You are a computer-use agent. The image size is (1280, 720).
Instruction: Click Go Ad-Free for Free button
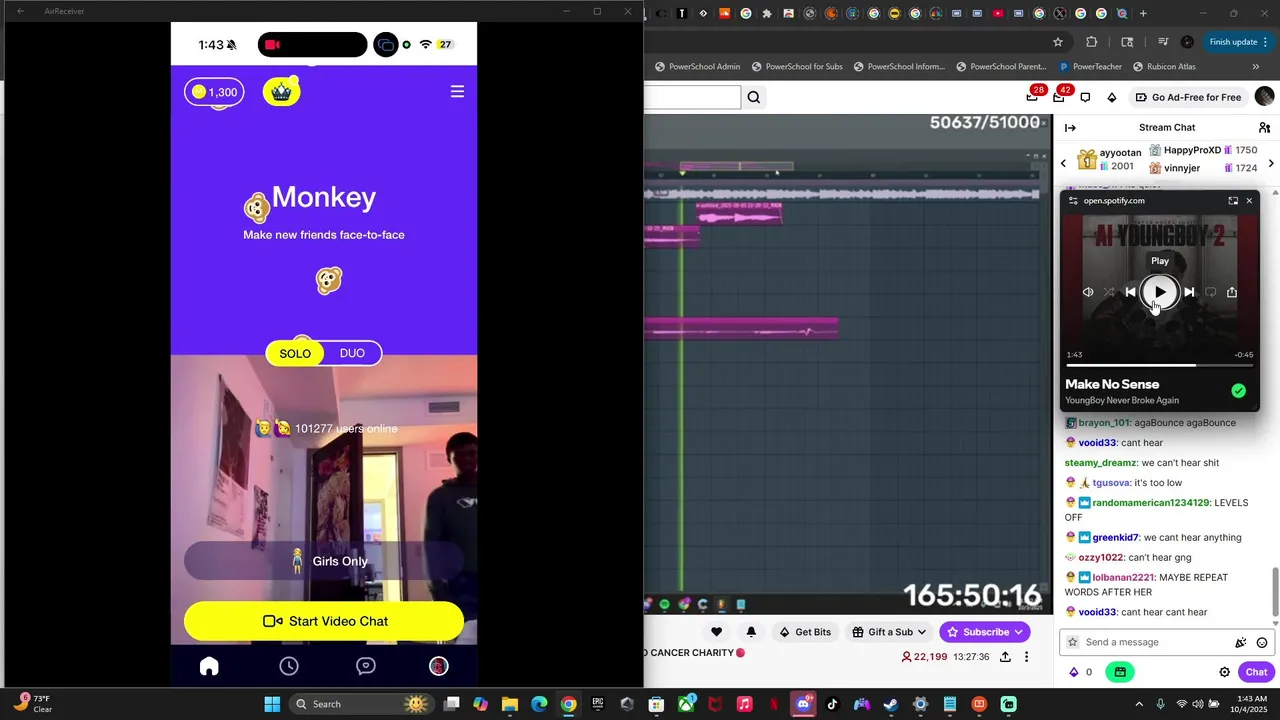pos(1189,97)
